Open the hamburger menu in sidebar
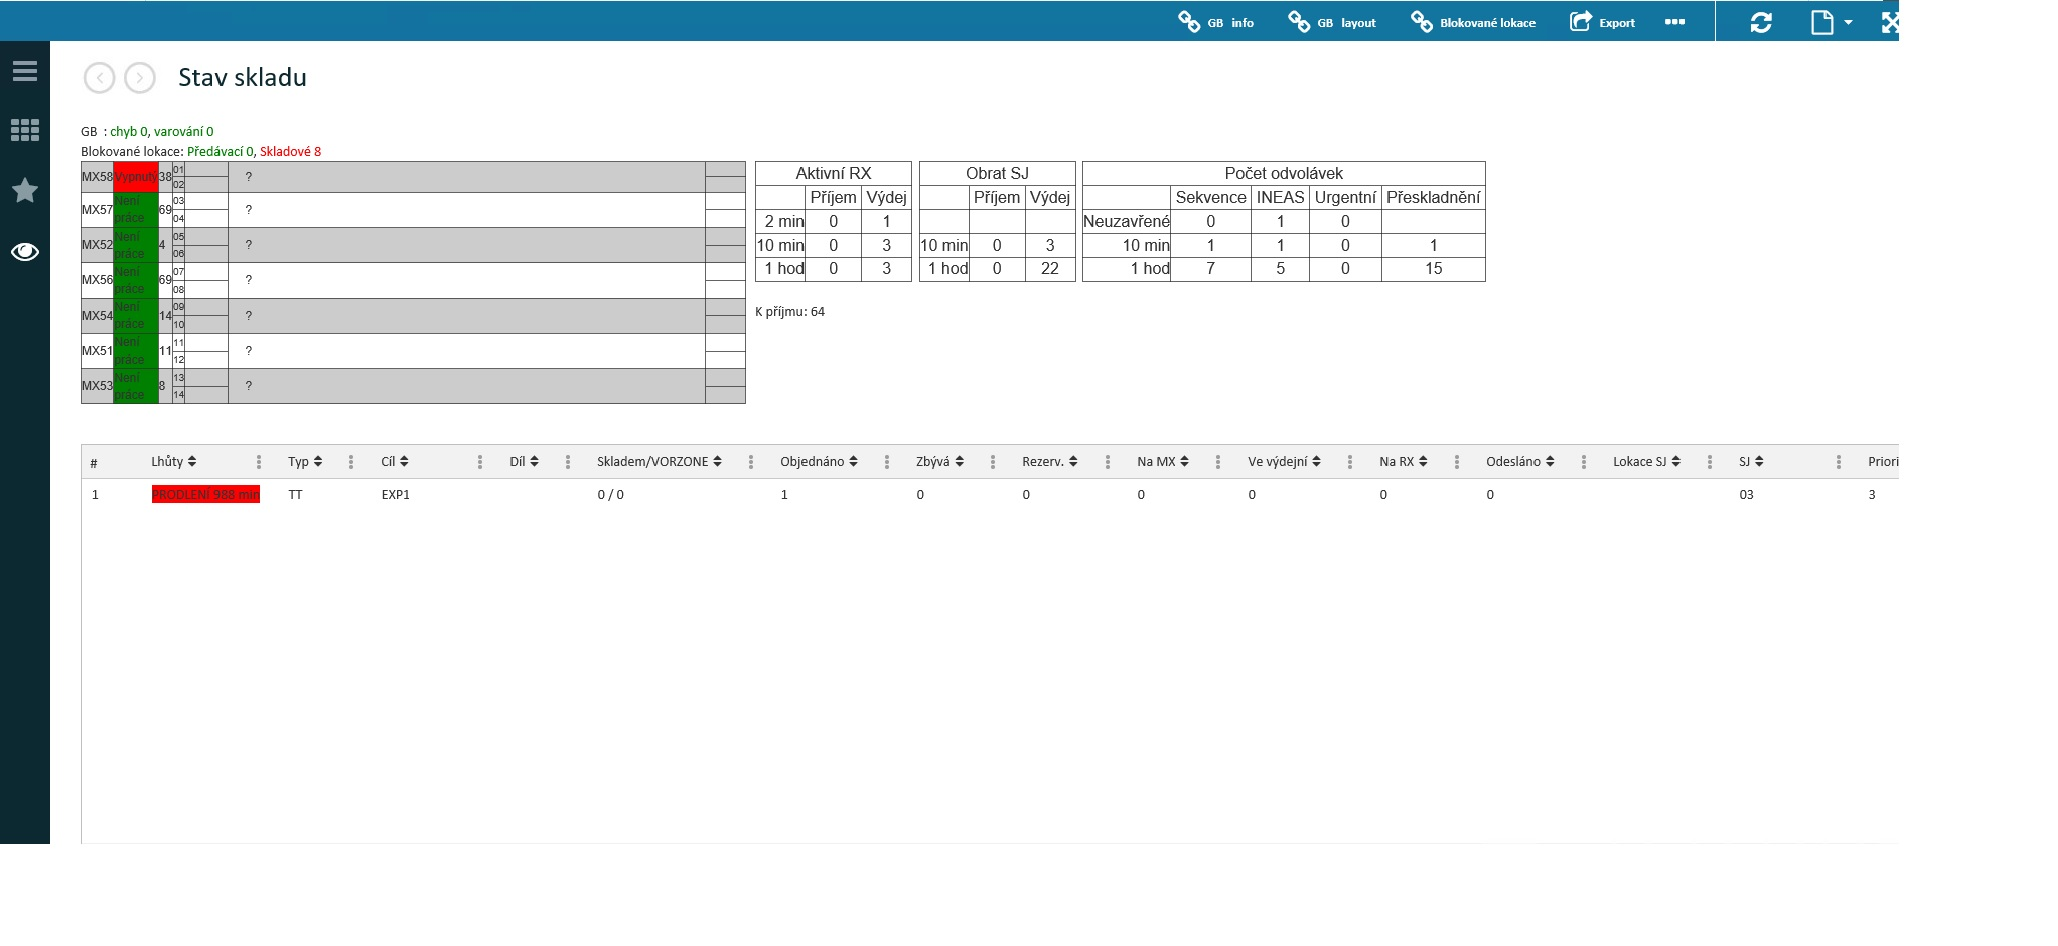Screen dimensions: 2058x946 click(25, 71)
